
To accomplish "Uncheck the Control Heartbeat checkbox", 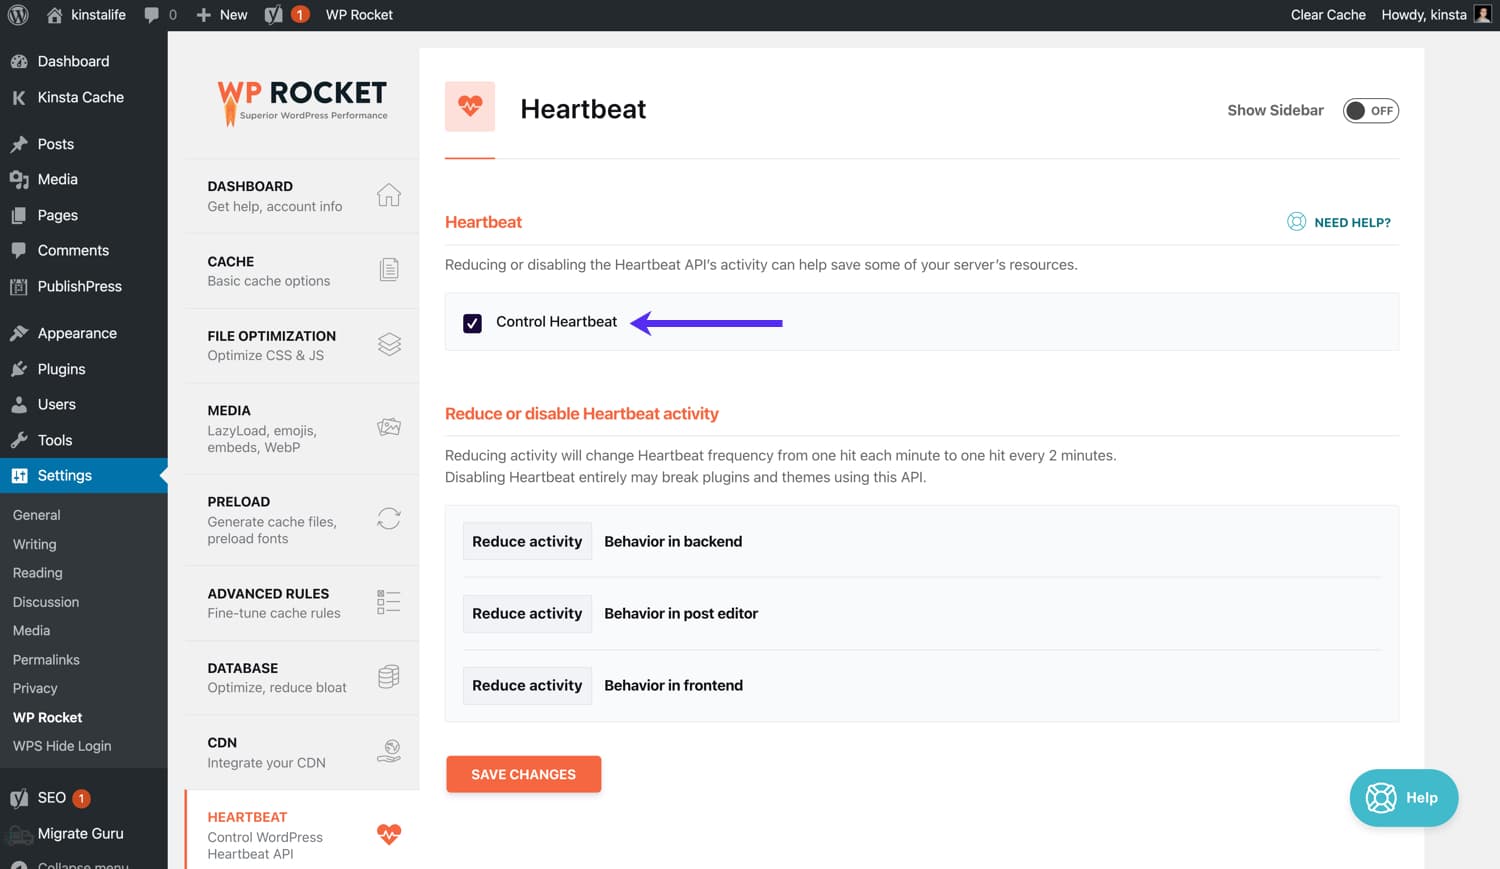I will click(472, 322).
